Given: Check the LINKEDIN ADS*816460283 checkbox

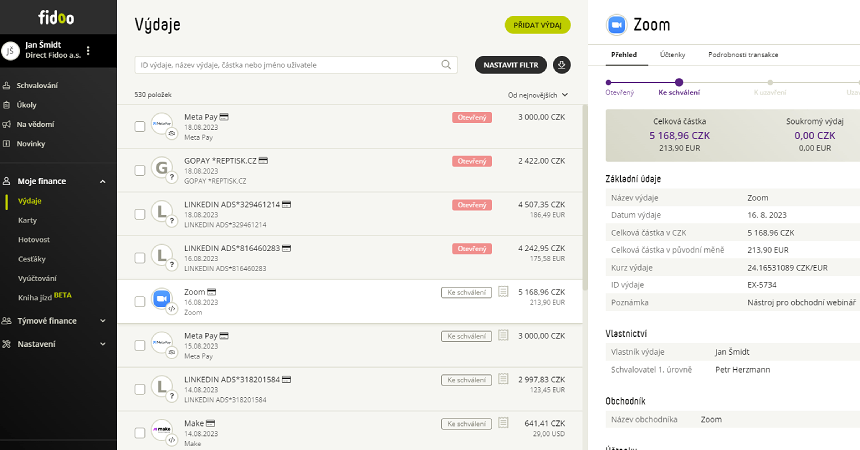Looking at the screenshot, I should pos(140,258).
